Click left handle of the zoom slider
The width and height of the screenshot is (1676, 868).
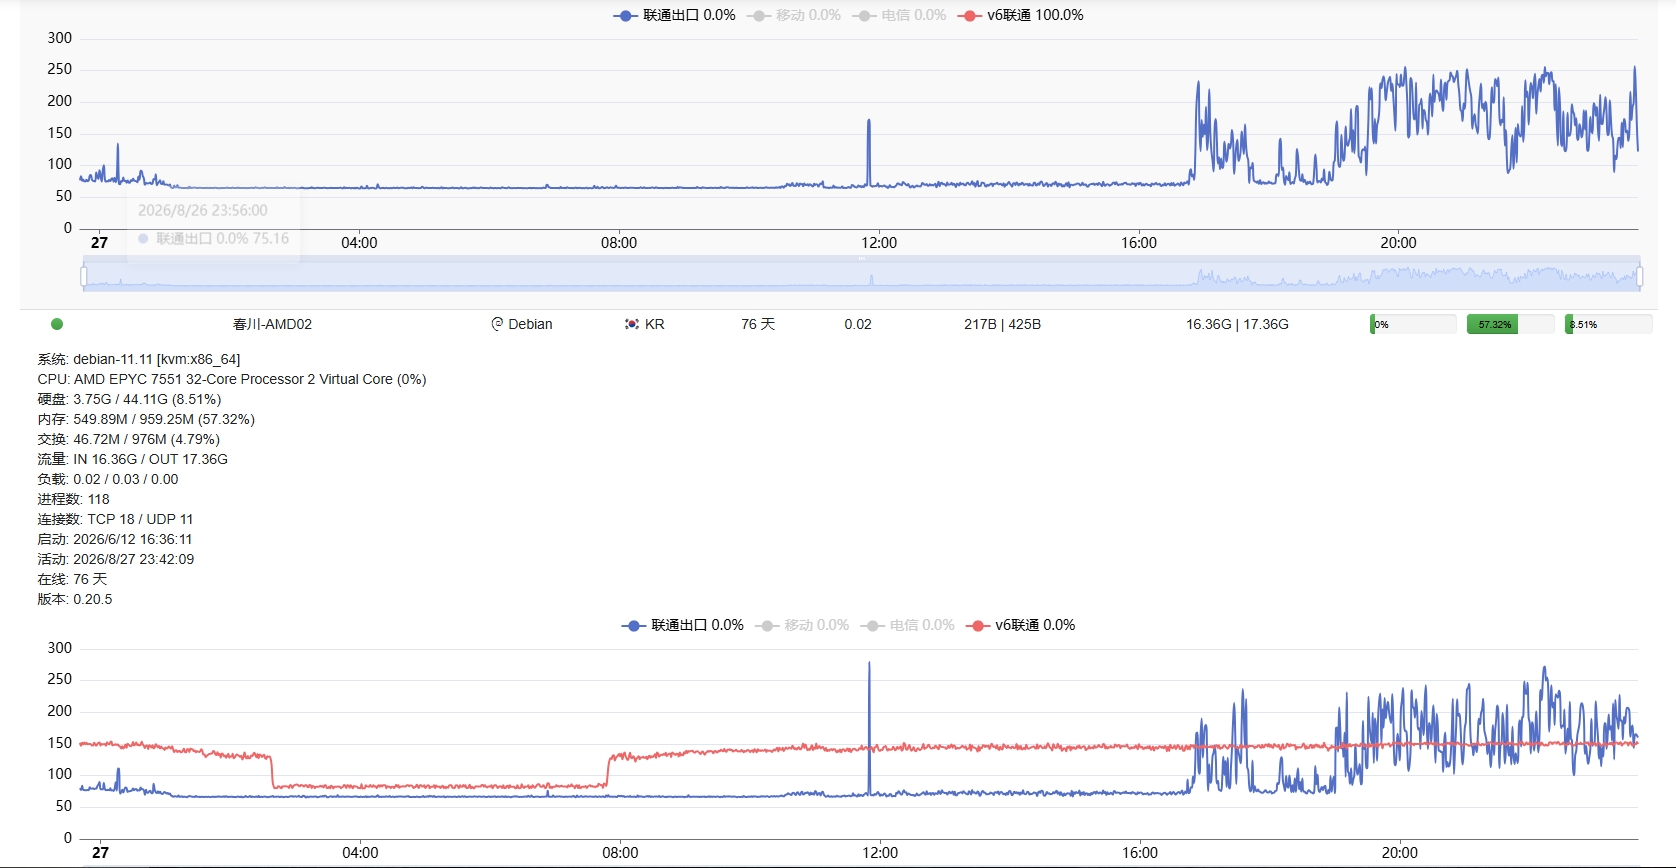84,275
